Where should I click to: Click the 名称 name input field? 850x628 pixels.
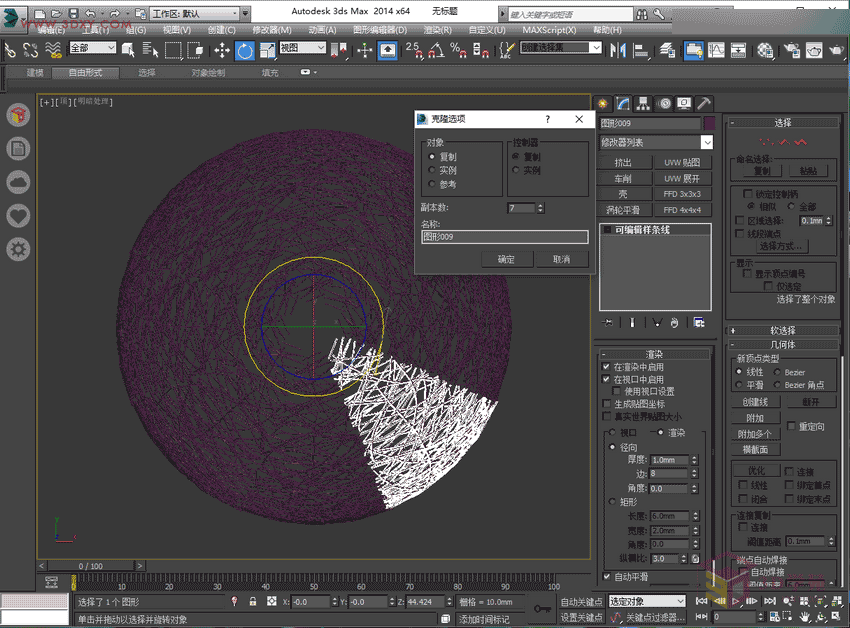[505, 237]
